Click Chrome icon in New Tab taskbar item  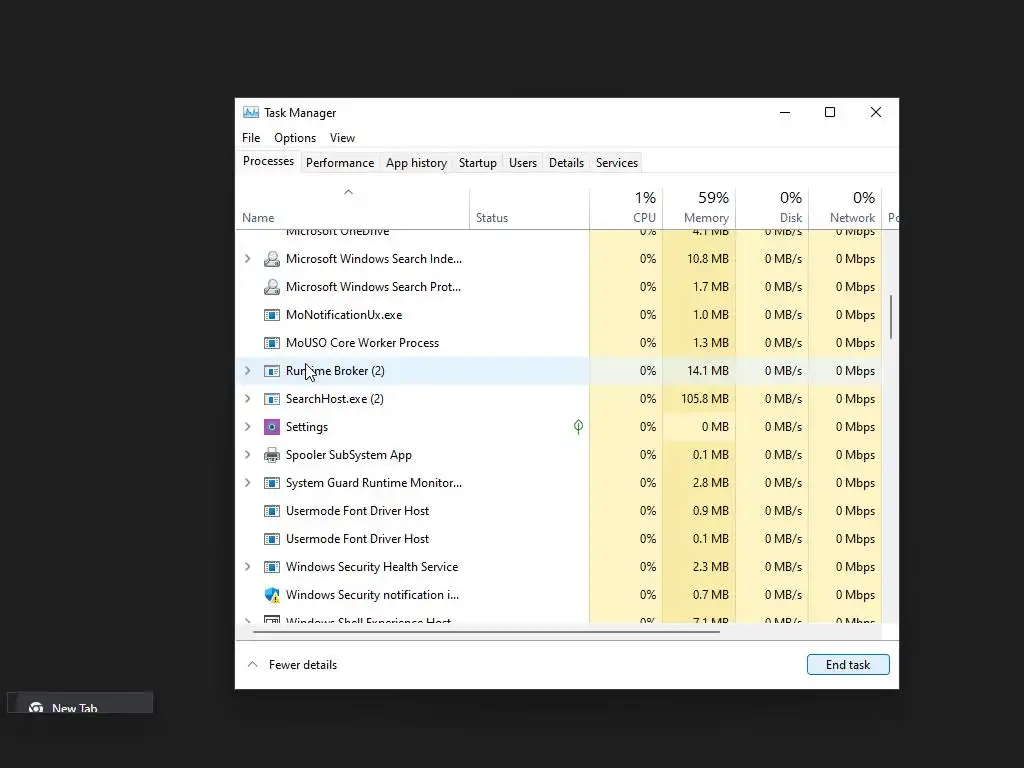tap(36, 707)
